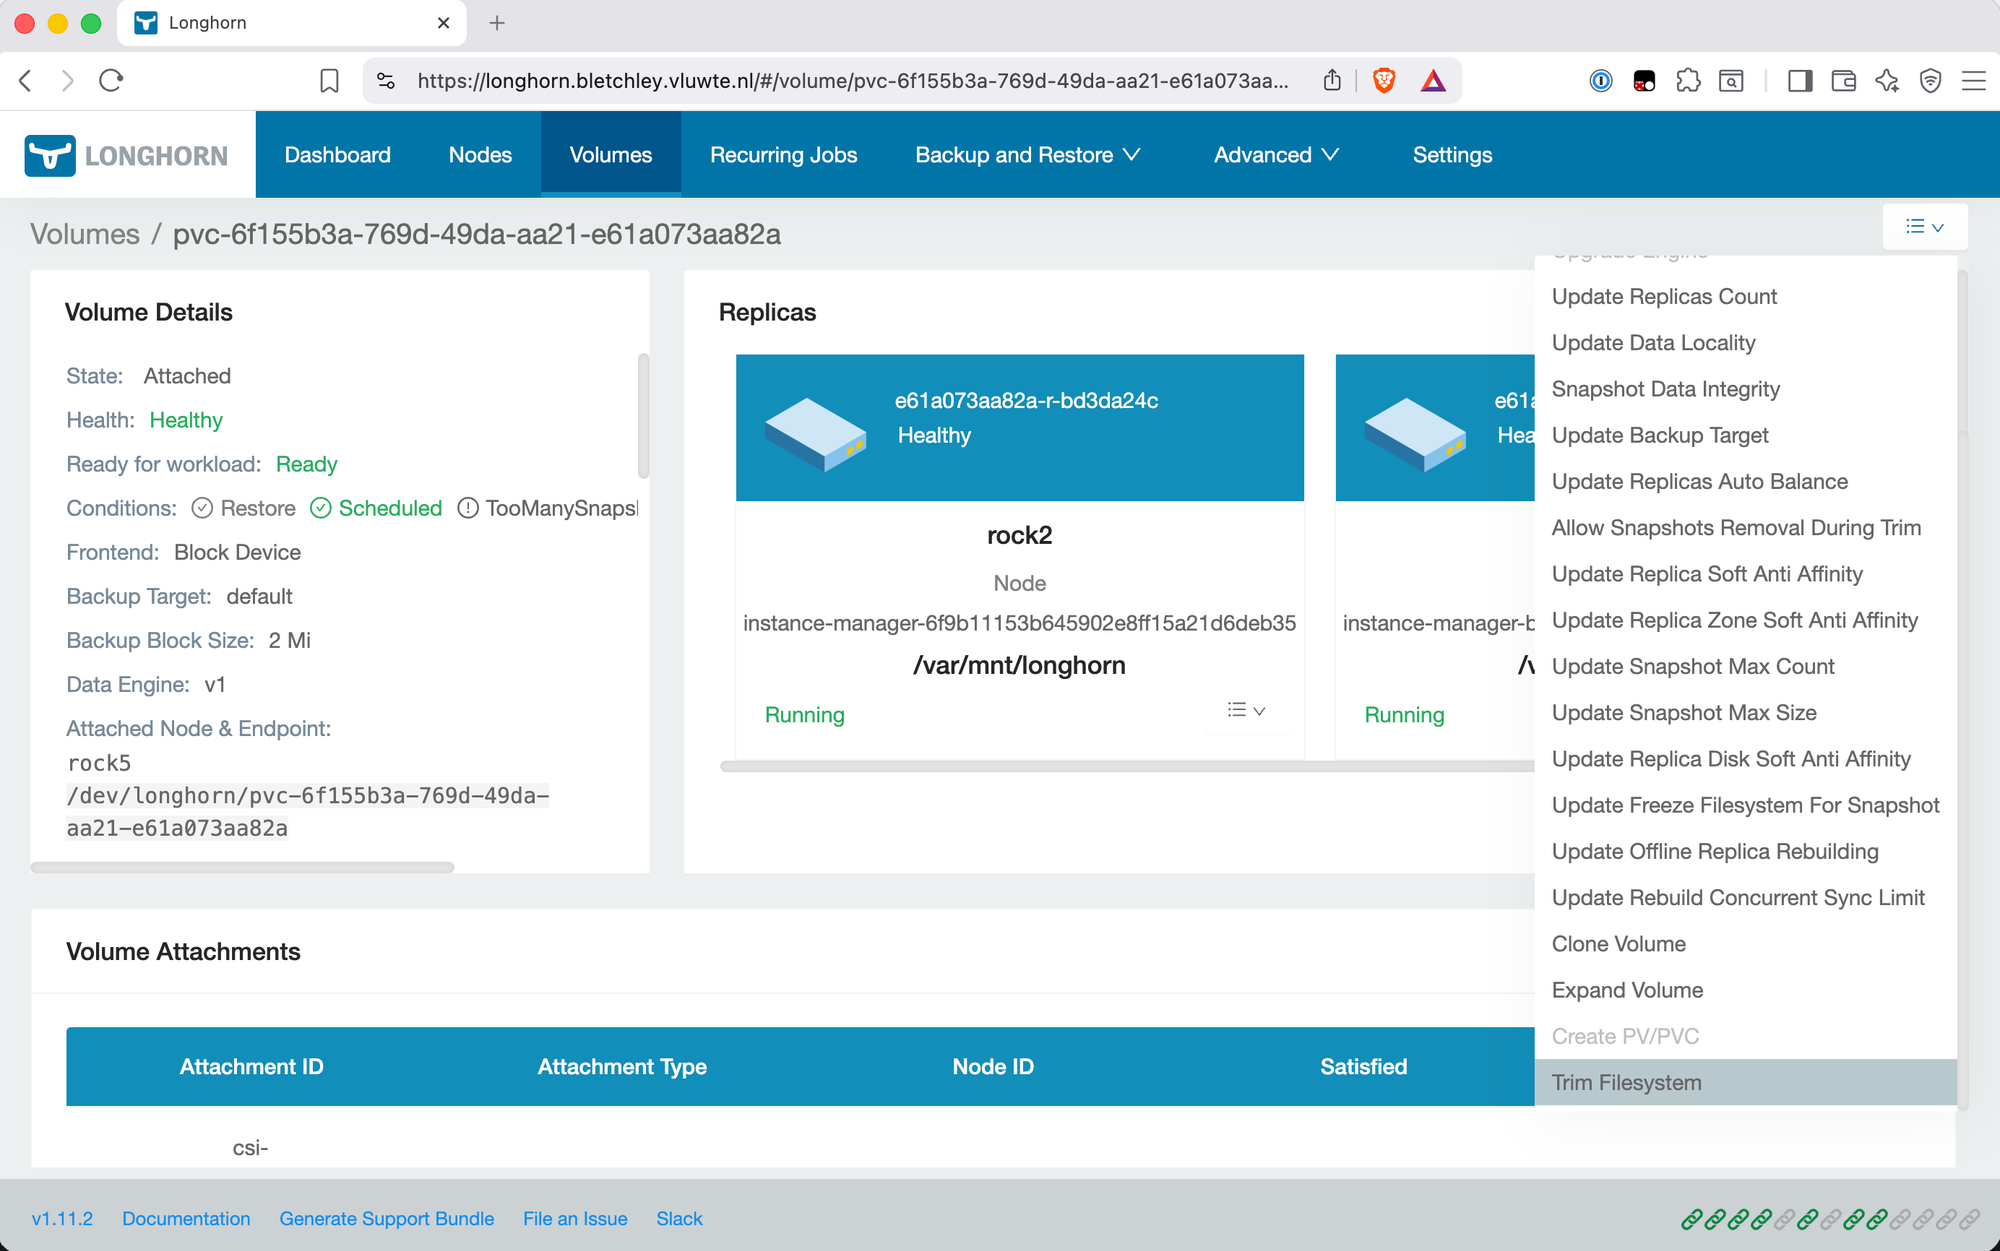Switch to the Volumes tab

(611, 155)
